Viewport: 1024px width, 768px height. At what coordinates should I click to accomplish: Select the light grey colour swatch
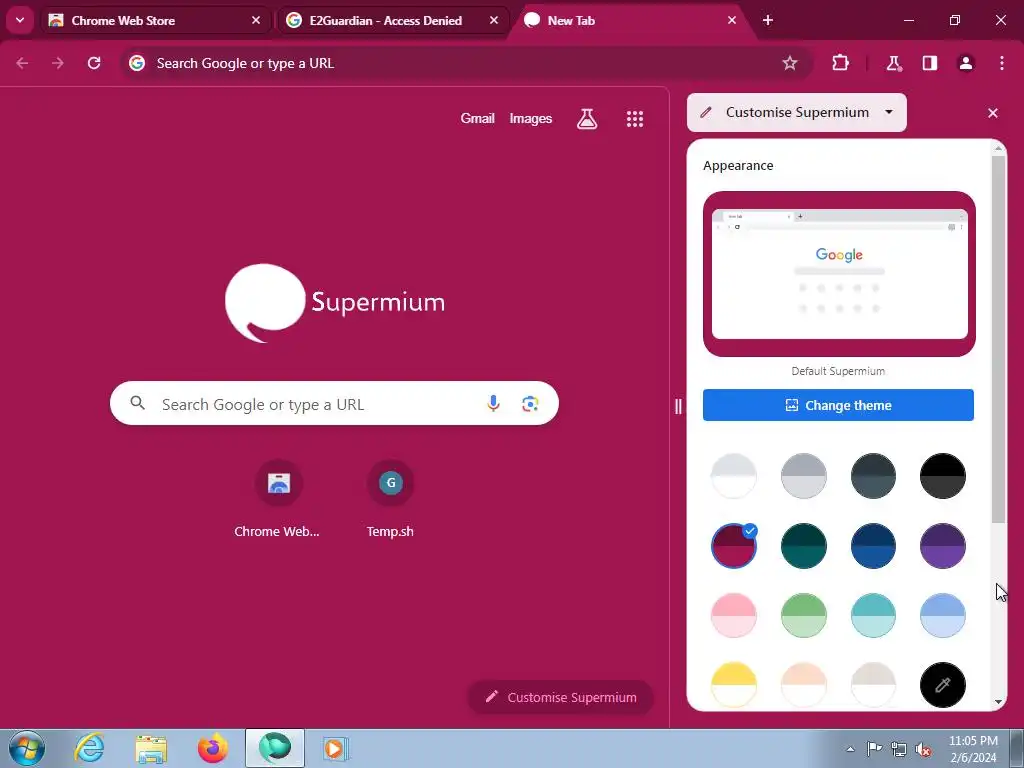pyautogui.click(x=803, y=475)
